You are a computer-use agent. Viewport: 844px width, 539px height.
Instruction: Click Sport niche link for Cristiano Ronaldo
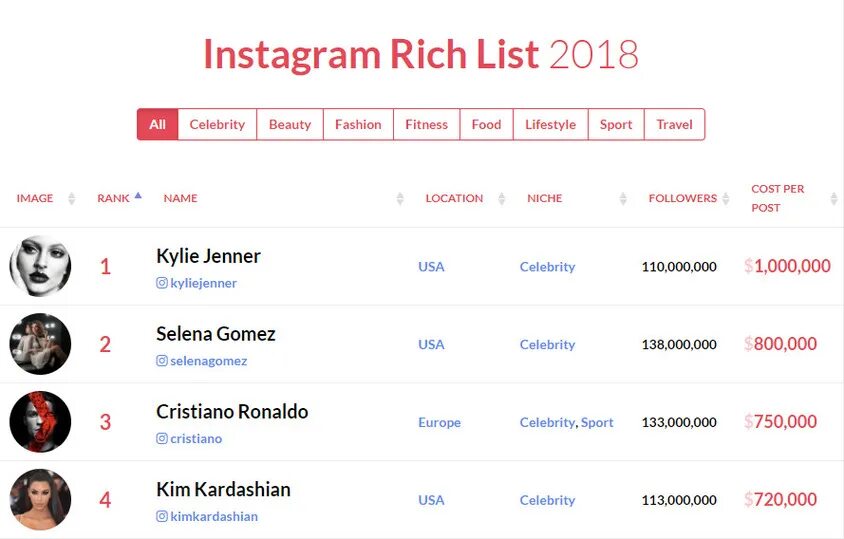(597, 423)
